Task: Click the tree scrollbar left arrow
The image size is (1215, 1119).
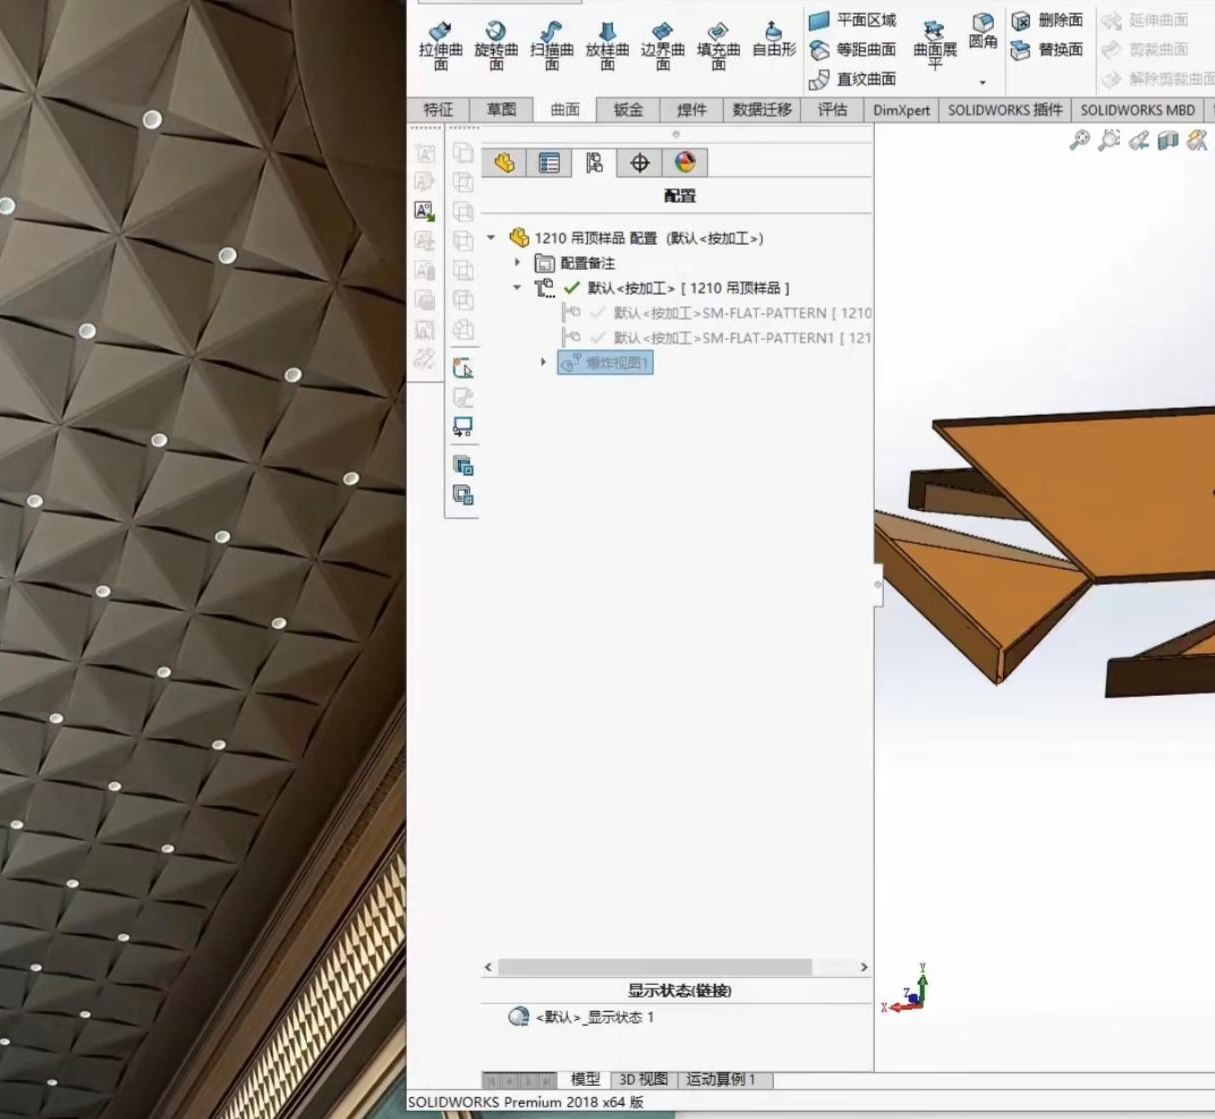Action: pos(488,967)
